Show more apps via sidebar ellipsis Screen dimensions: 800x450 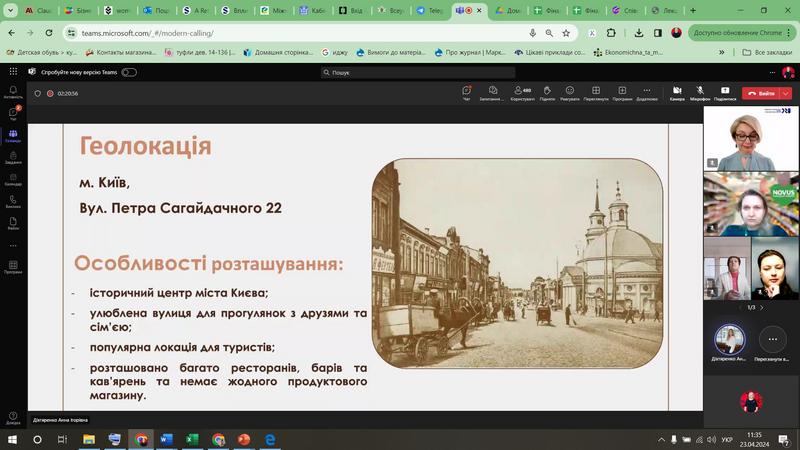pos(13,245)
